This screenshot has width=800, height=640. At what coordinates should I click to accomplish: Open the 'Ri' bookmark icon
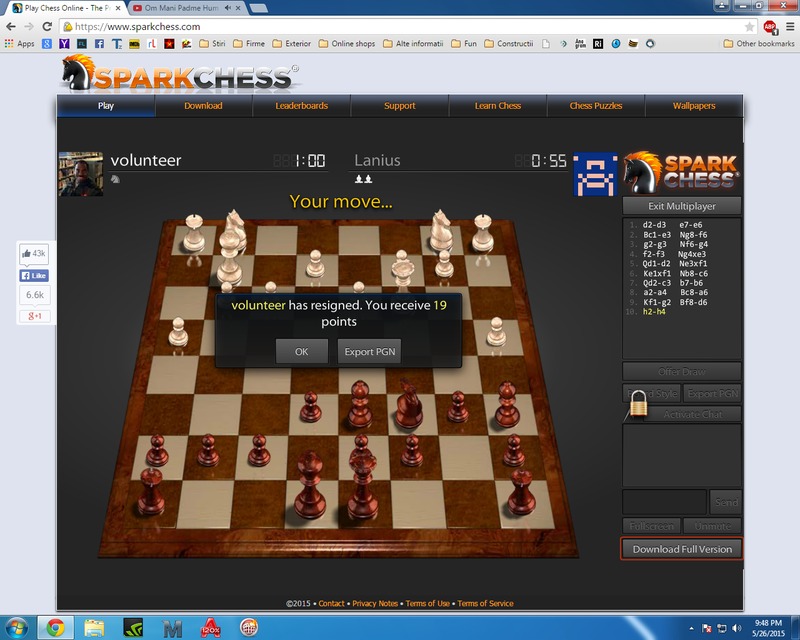[x=598, y=44]
